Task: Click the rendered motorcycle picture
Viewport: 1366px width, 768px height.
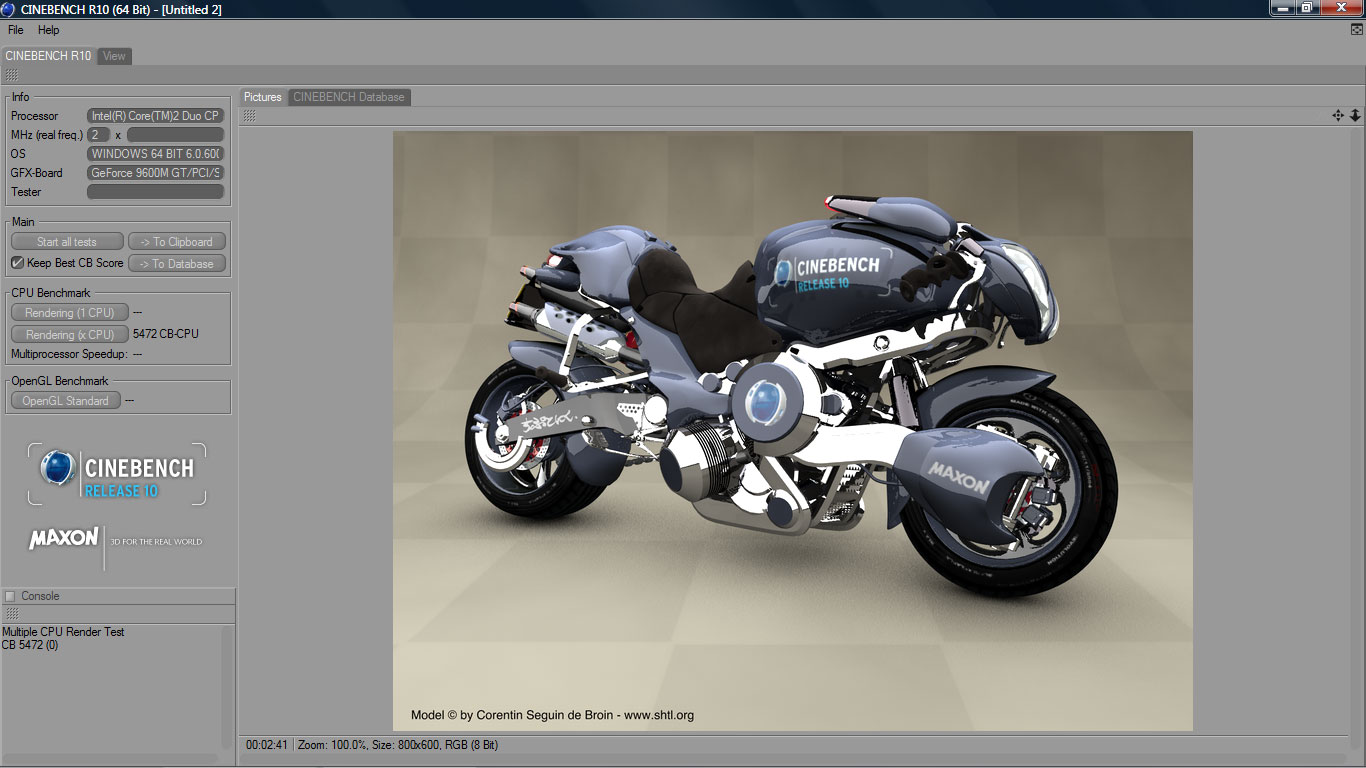Action: point(793,431)
